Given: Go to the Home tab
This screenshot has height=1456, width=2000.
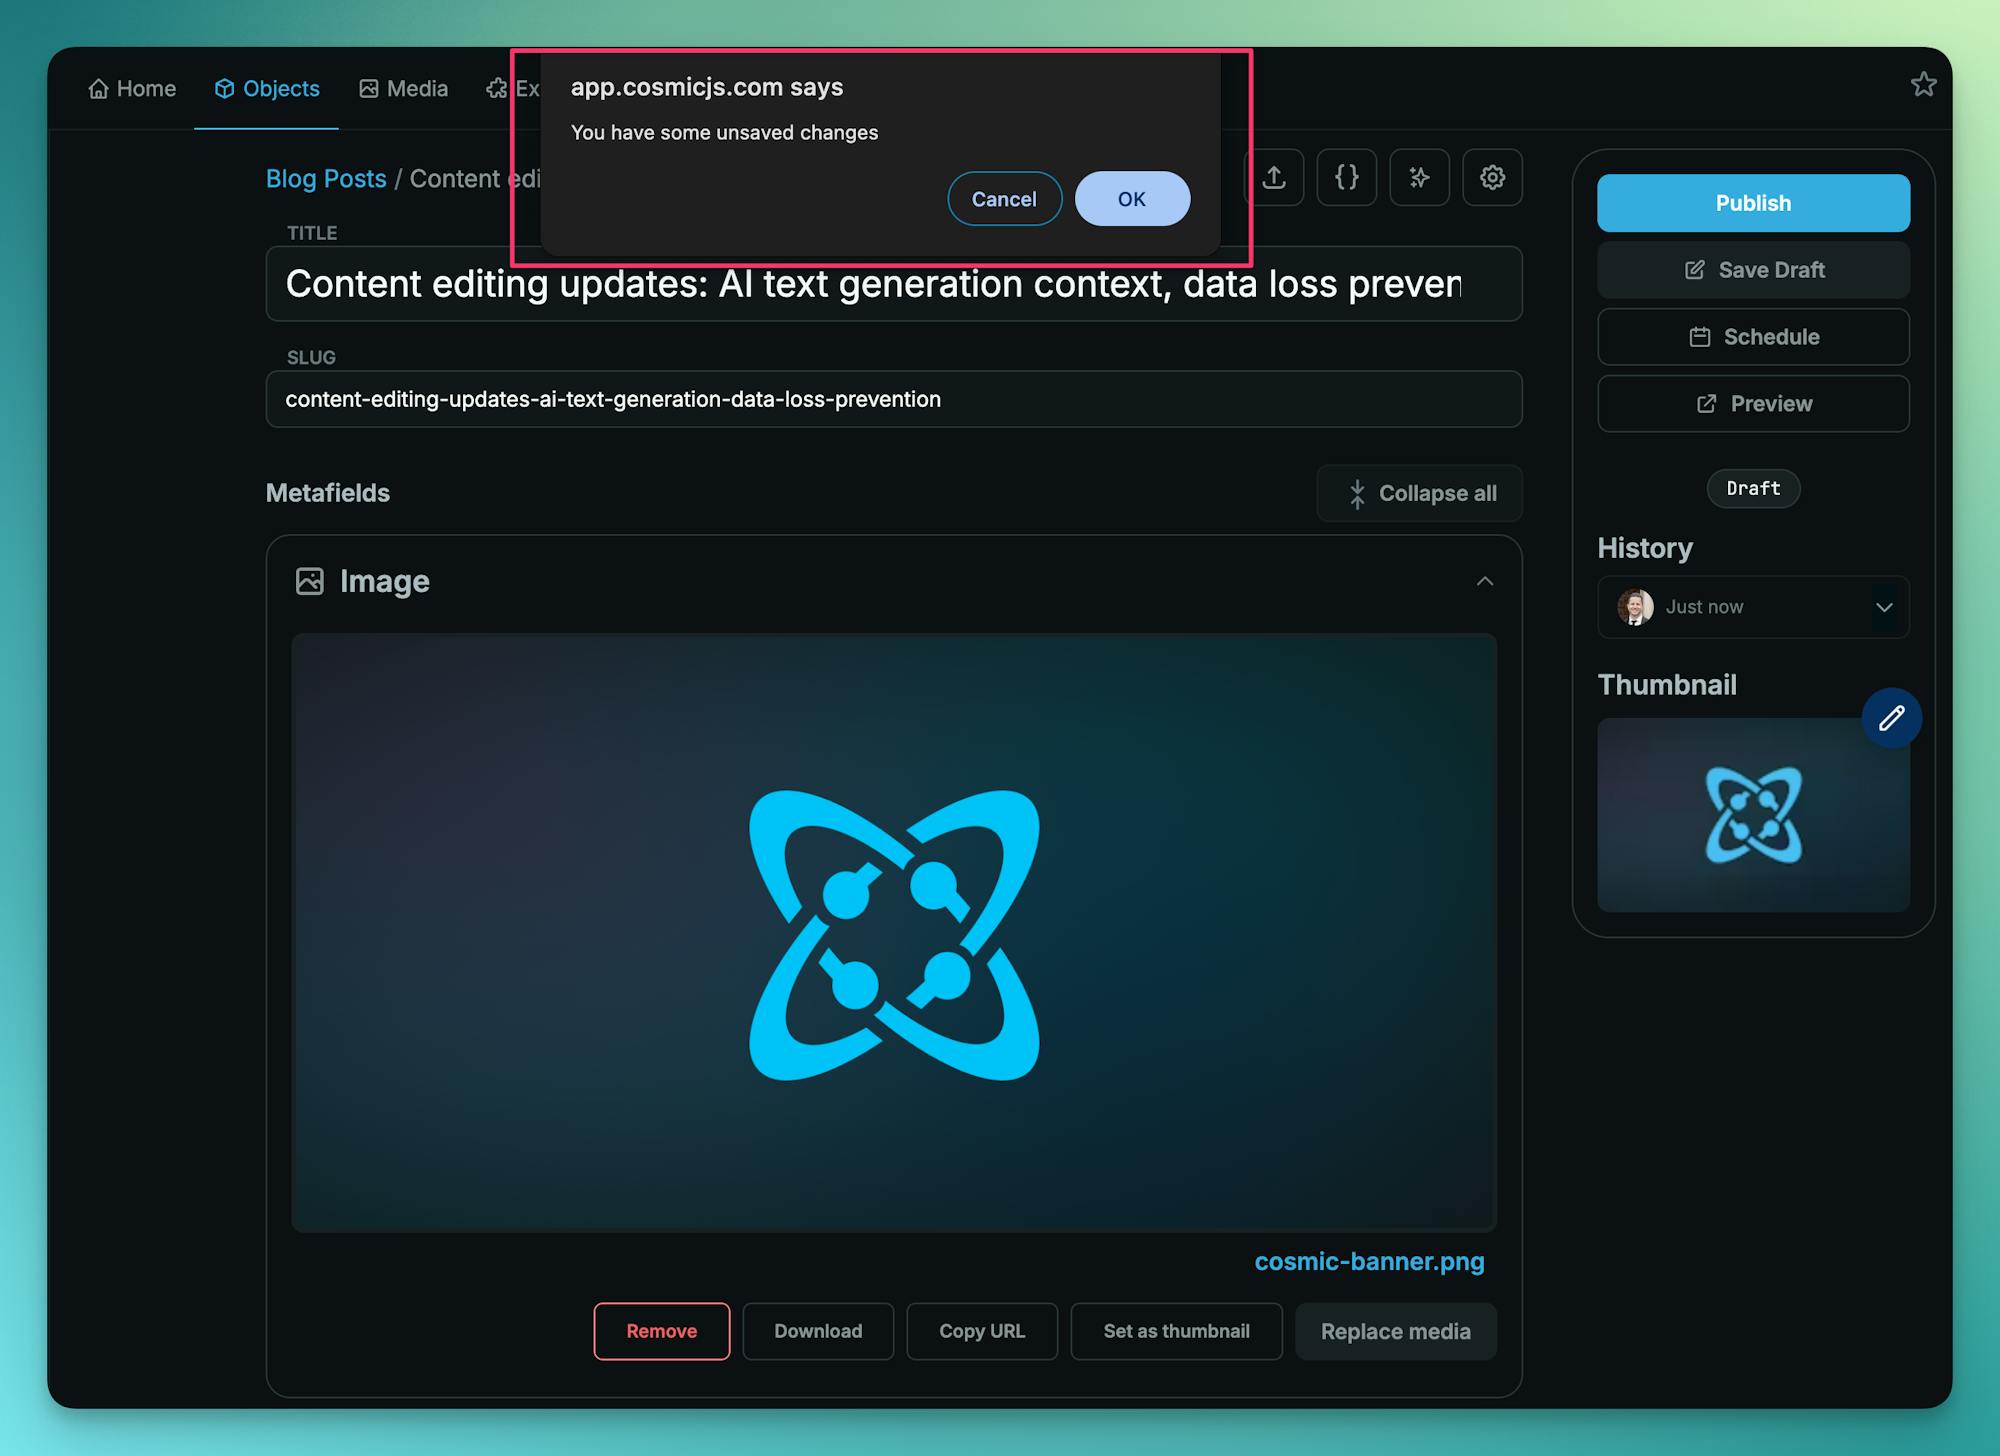Looking at the screenshot, I should click(132, 89).
